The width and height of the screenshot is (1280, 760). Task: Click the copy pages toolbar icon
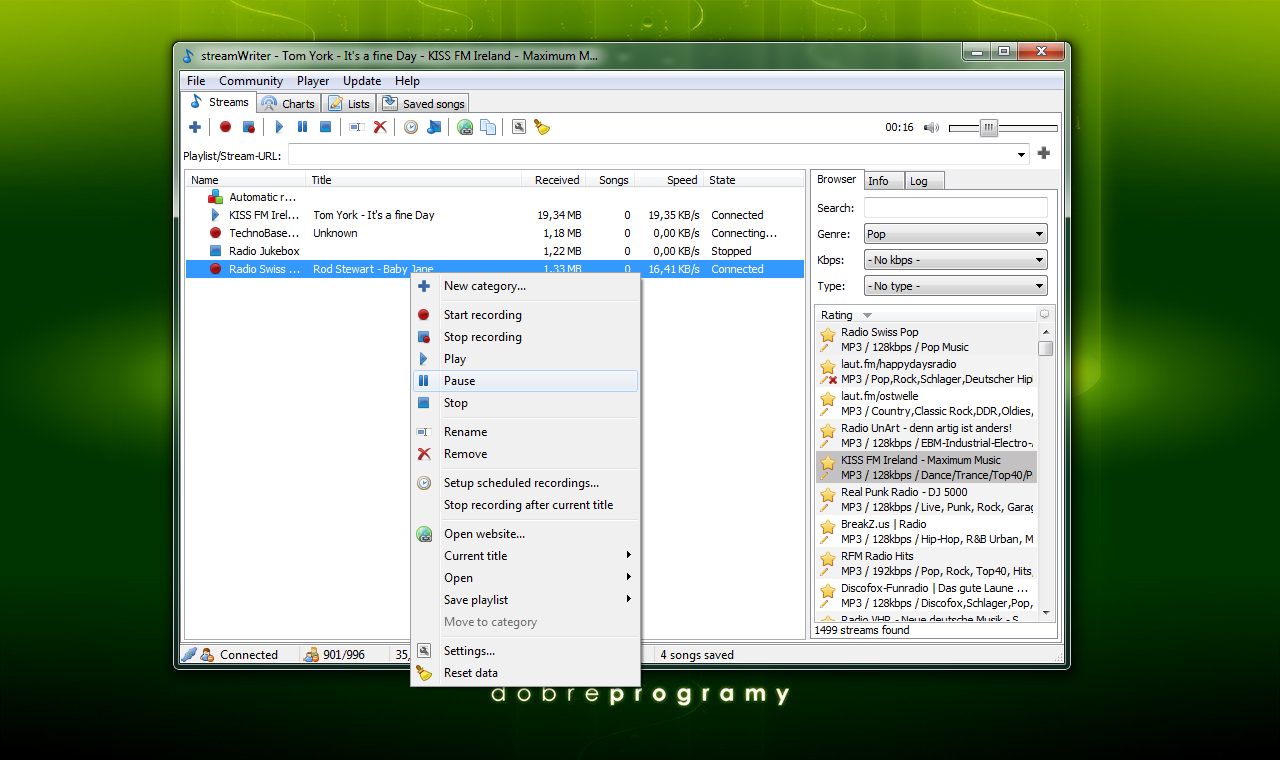(488, 127)
